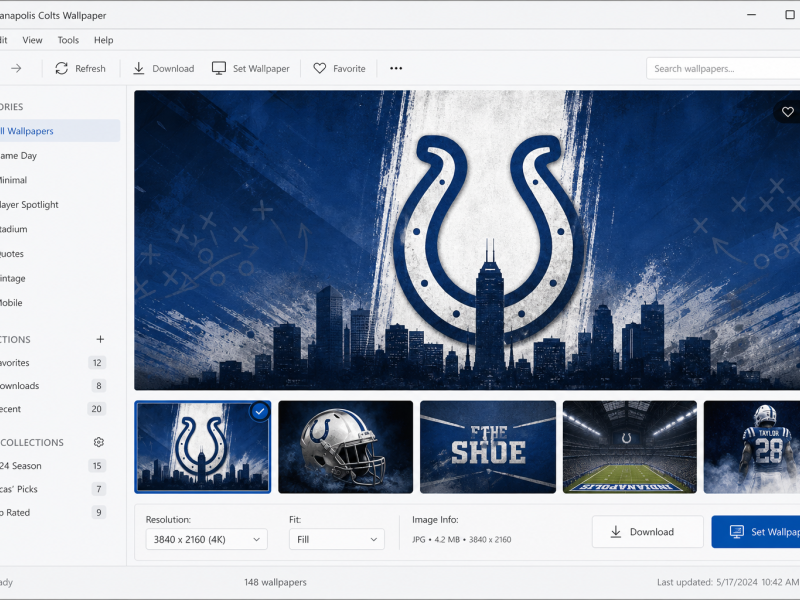Viewport: 800px width, 600px height.
Task: Click the '148 wallpapers' status text
Action: coord(276,582)
